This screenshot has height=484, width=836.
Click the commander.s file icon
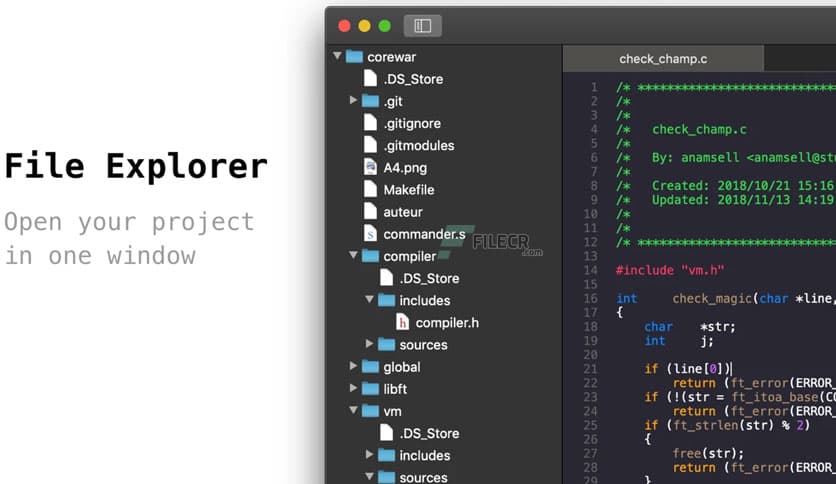click(370, 234)
